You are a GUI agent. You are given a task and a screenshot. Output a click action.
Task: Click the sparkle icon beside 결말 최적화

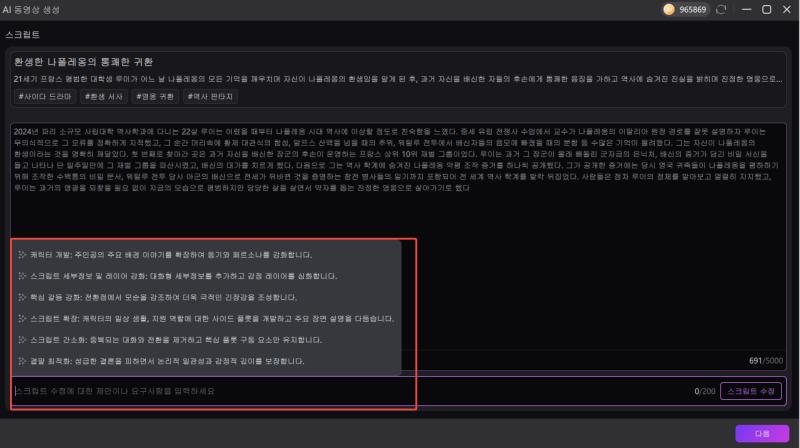tap(22, 361)
